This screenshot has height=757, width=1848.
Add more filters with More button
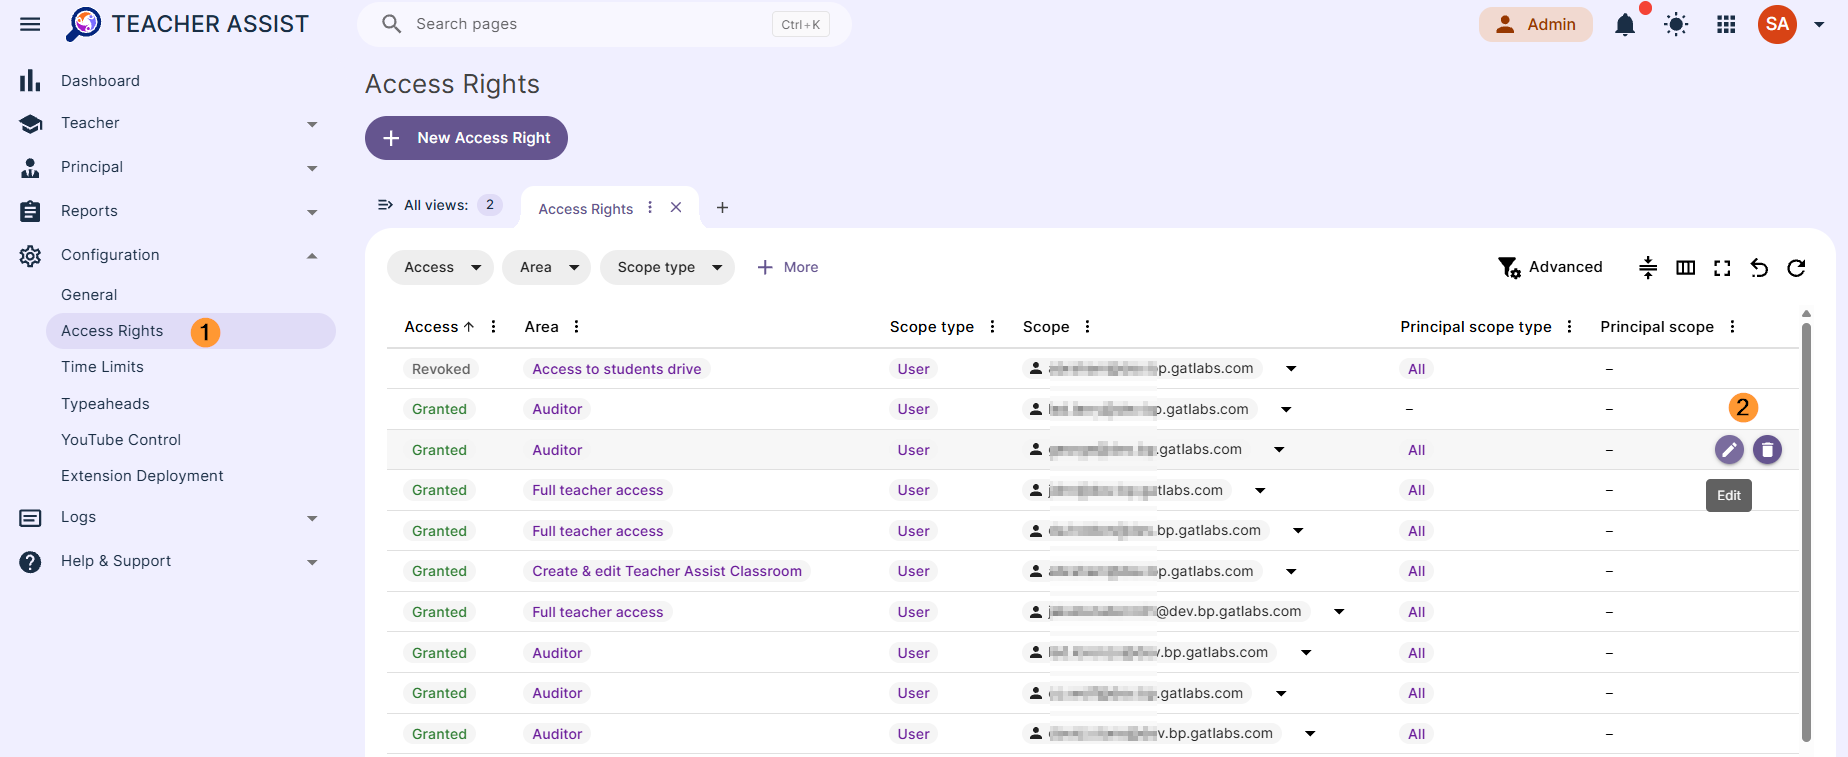[787, 267]
